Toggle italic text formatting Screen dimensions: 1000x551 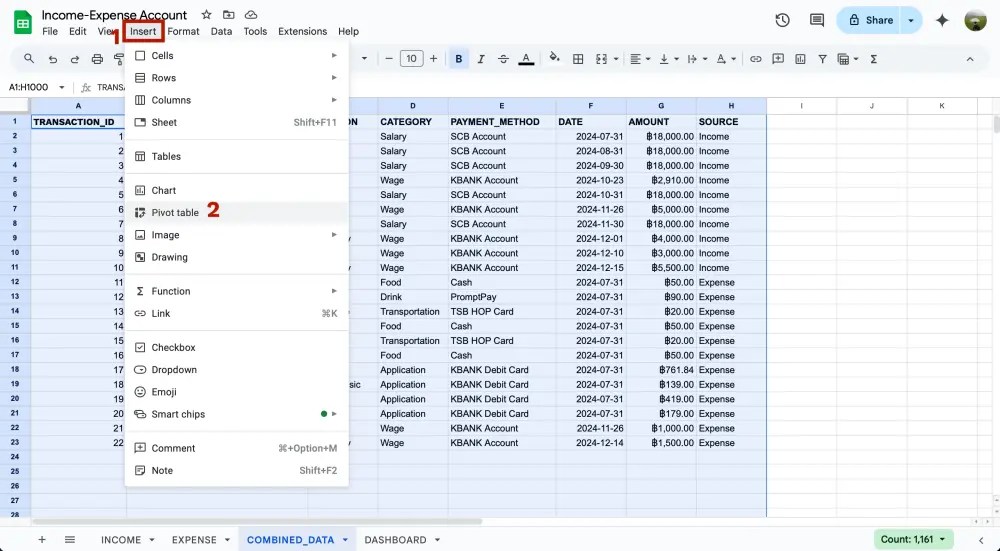tap(480, 59)
